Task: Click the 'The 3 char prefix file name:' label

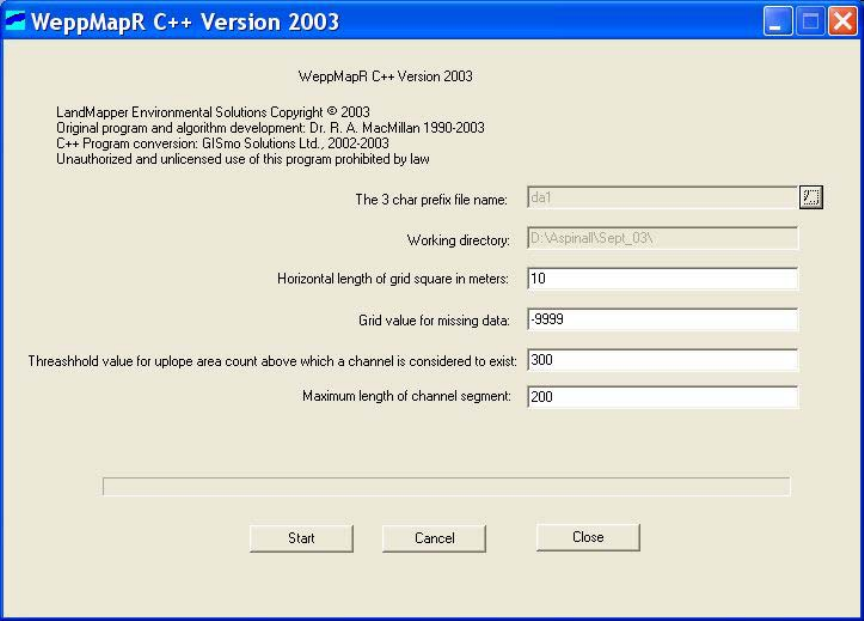Action: point(431,199)
